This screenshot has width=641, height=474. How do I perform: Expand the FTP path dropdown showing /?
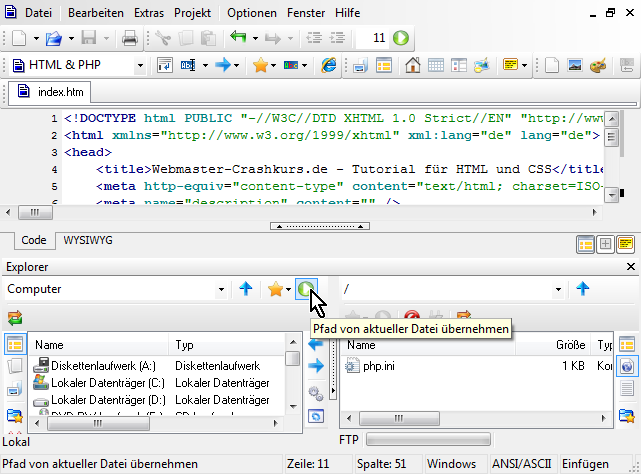click(x=558, y=290)
